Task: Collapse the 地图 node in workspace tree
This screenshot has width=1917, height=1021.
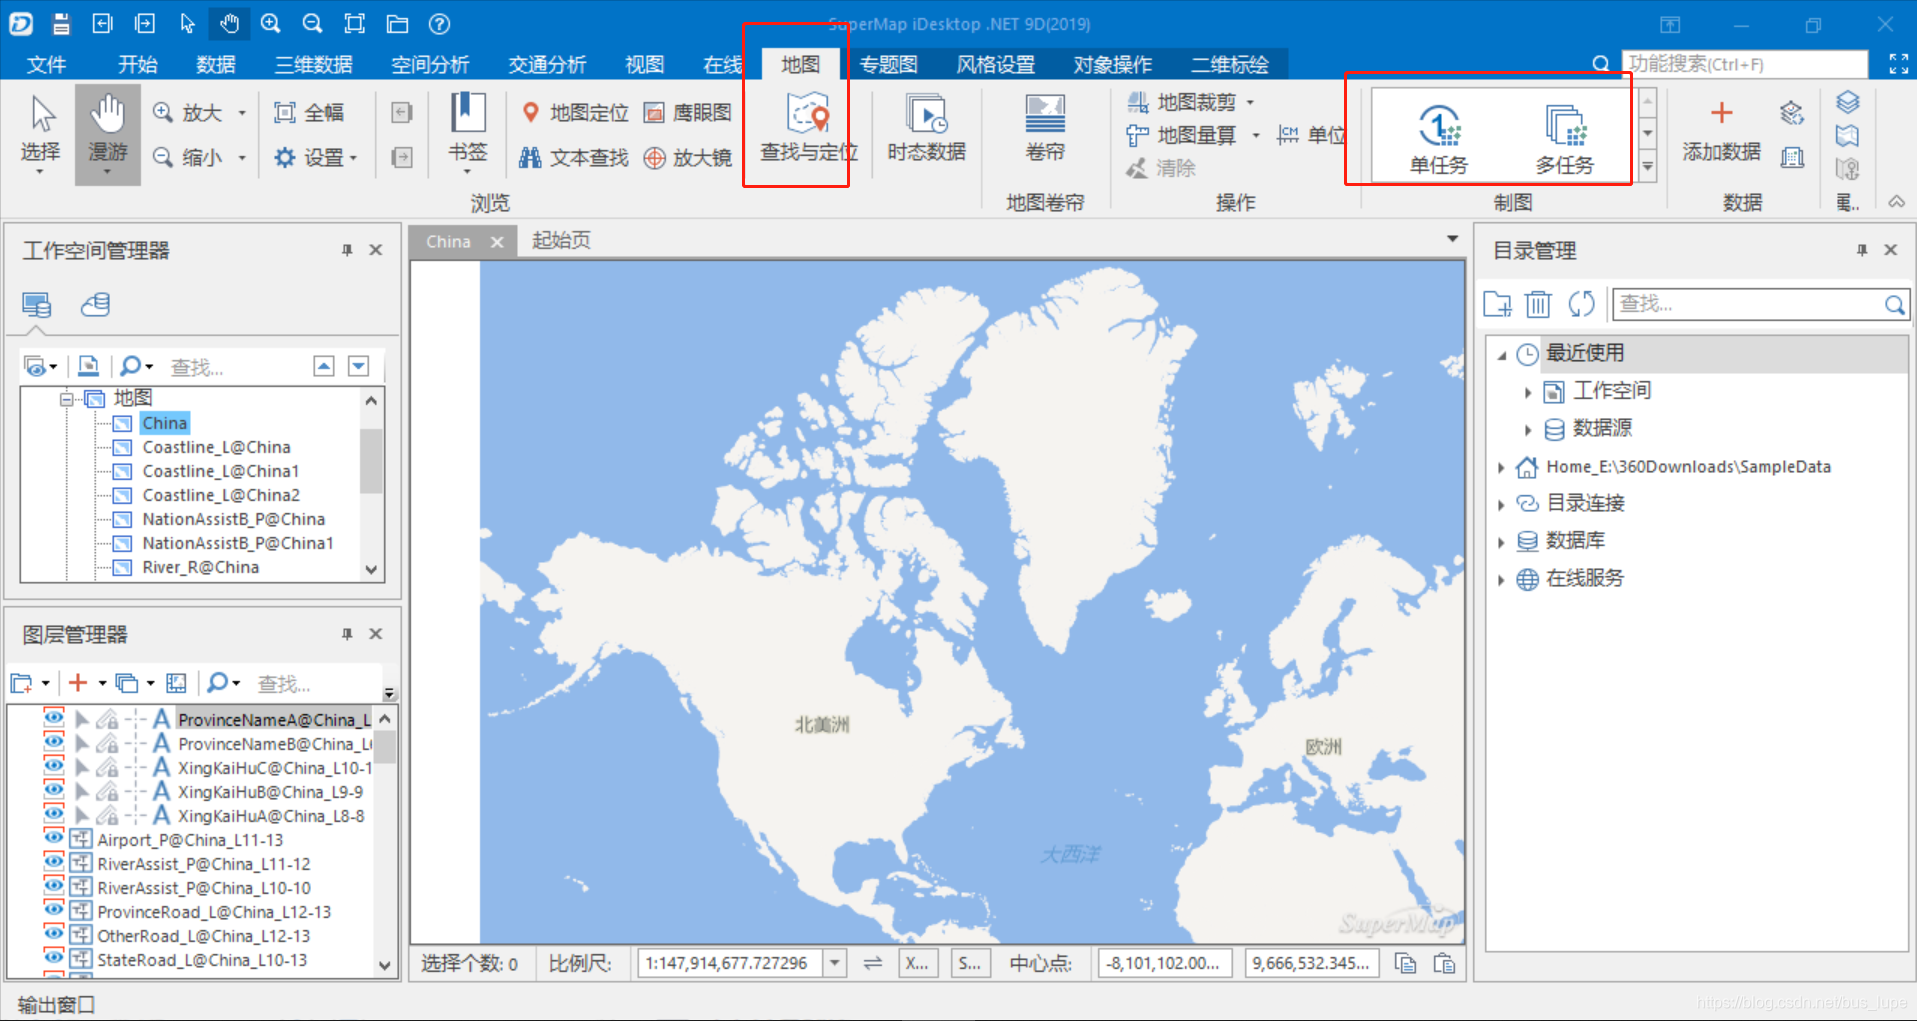Action: tap(68, 399)
